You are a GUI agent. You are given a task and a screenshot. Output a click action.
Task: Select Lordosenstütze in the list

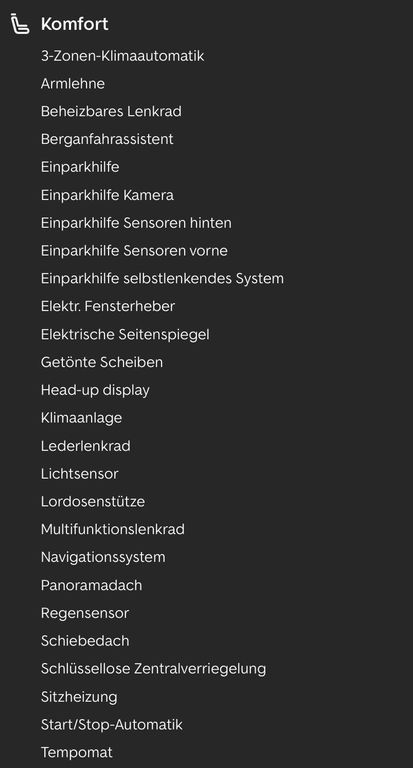pos(93,502)
